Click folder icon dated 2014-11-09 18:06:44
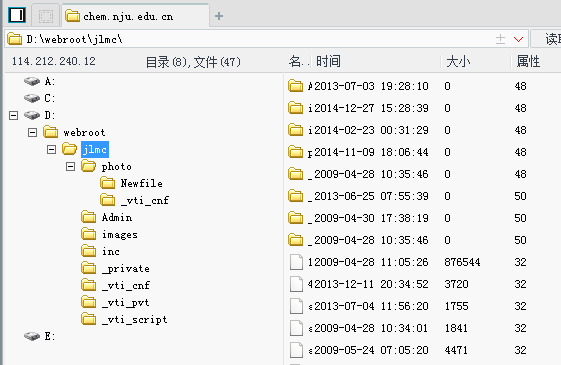 pyautogui.click(x=296, y=152)
